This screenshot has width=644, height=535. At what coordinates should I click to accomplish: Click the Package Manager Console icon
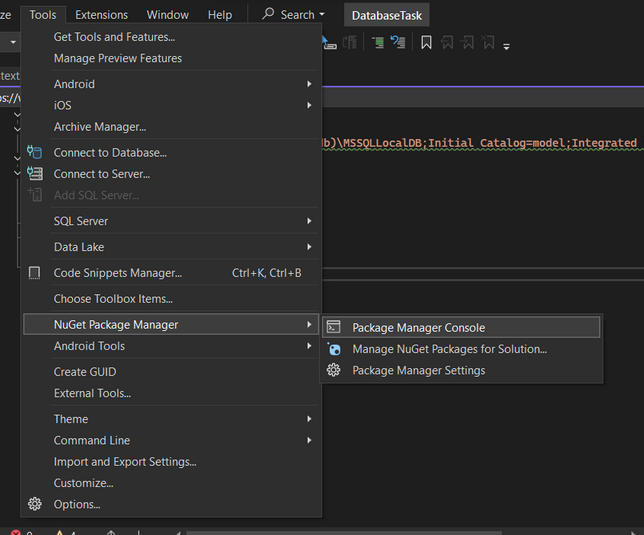tap(334, 327)
